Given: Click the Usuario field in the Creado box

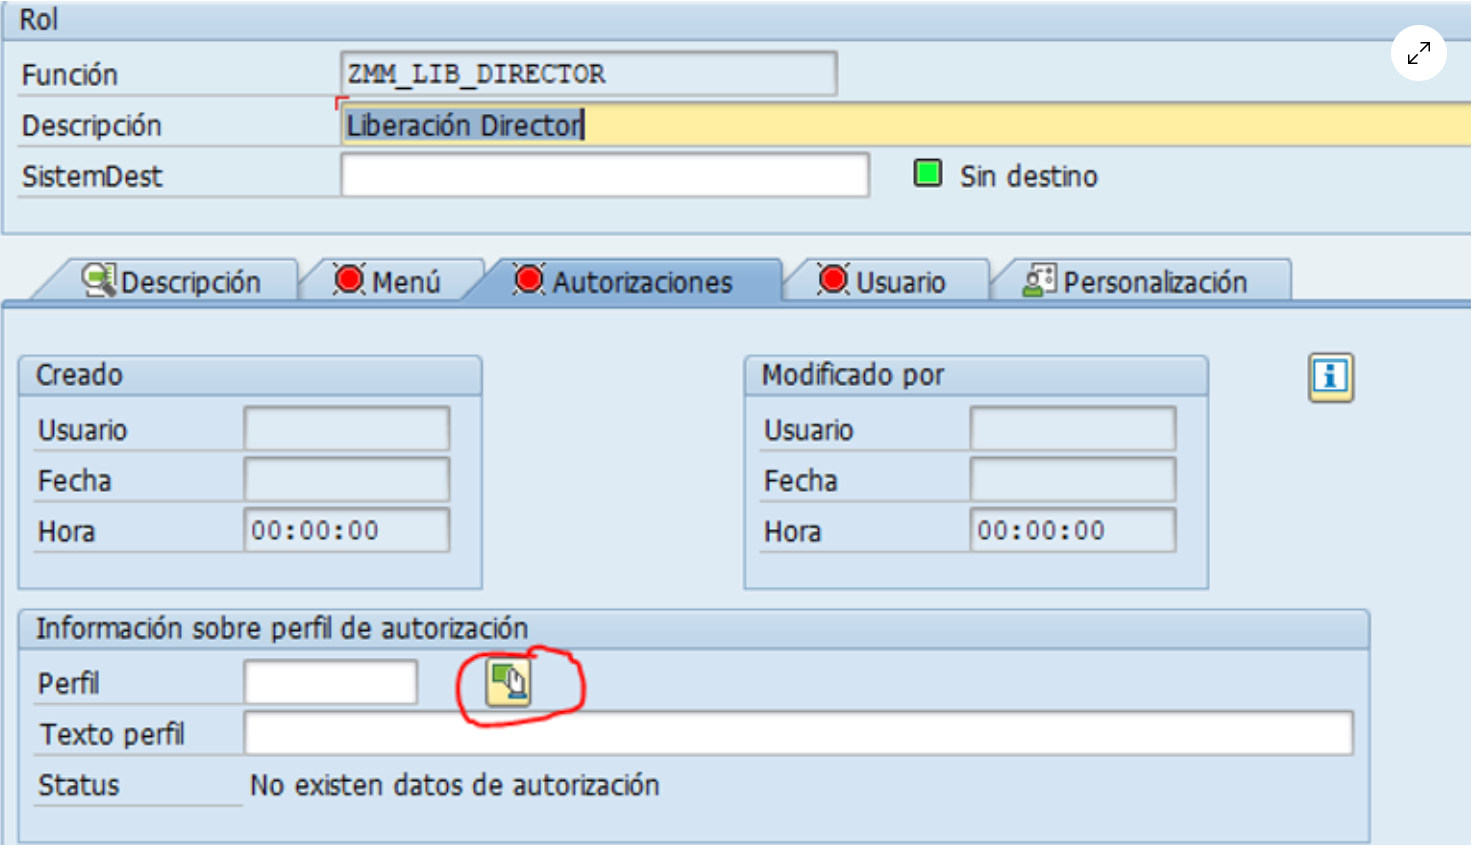Looking at the screenshot, I should 346,429.
